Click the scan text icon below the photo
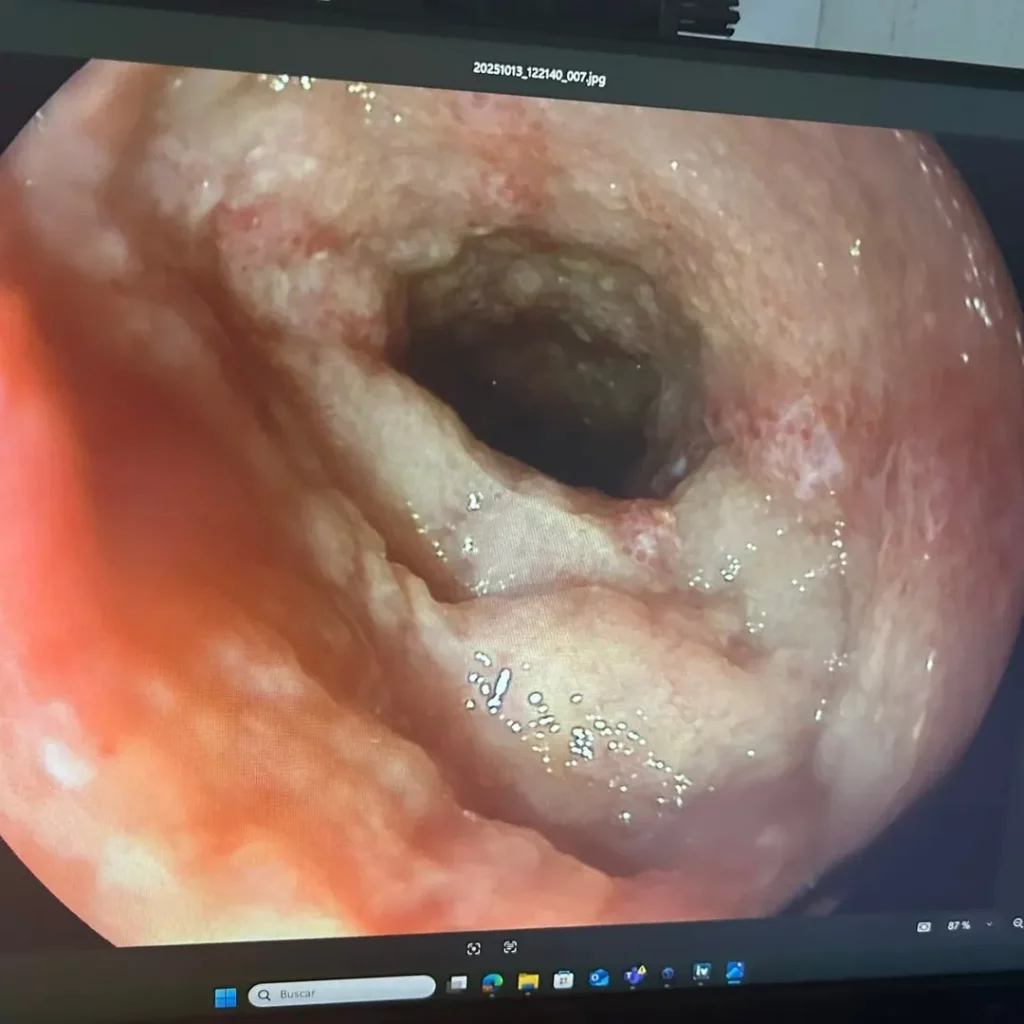The width and height of the screenshot is (1024, 1024). tap(510, 947)
